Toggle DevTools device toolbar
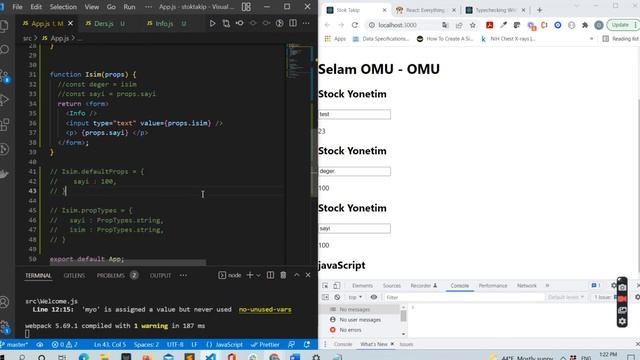Screen dimensions: 640x360 coord(337,286)
